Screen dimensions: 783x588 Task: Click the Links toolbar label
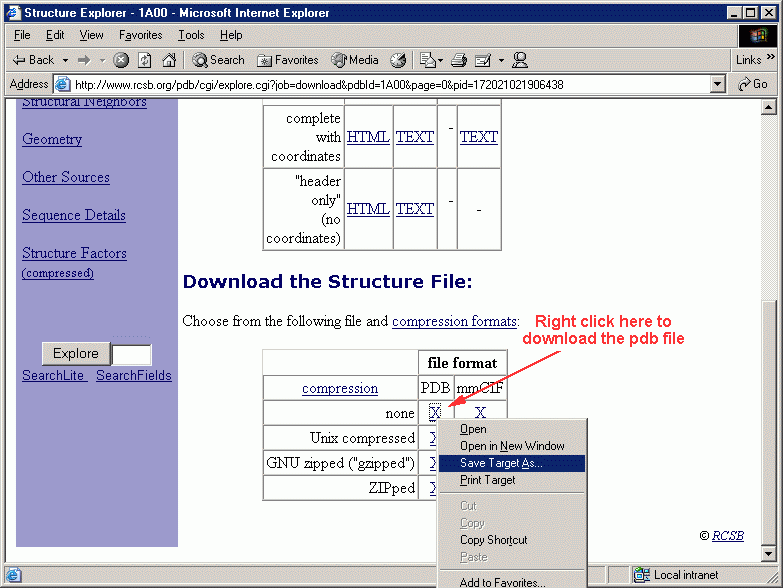pos(749,60)
